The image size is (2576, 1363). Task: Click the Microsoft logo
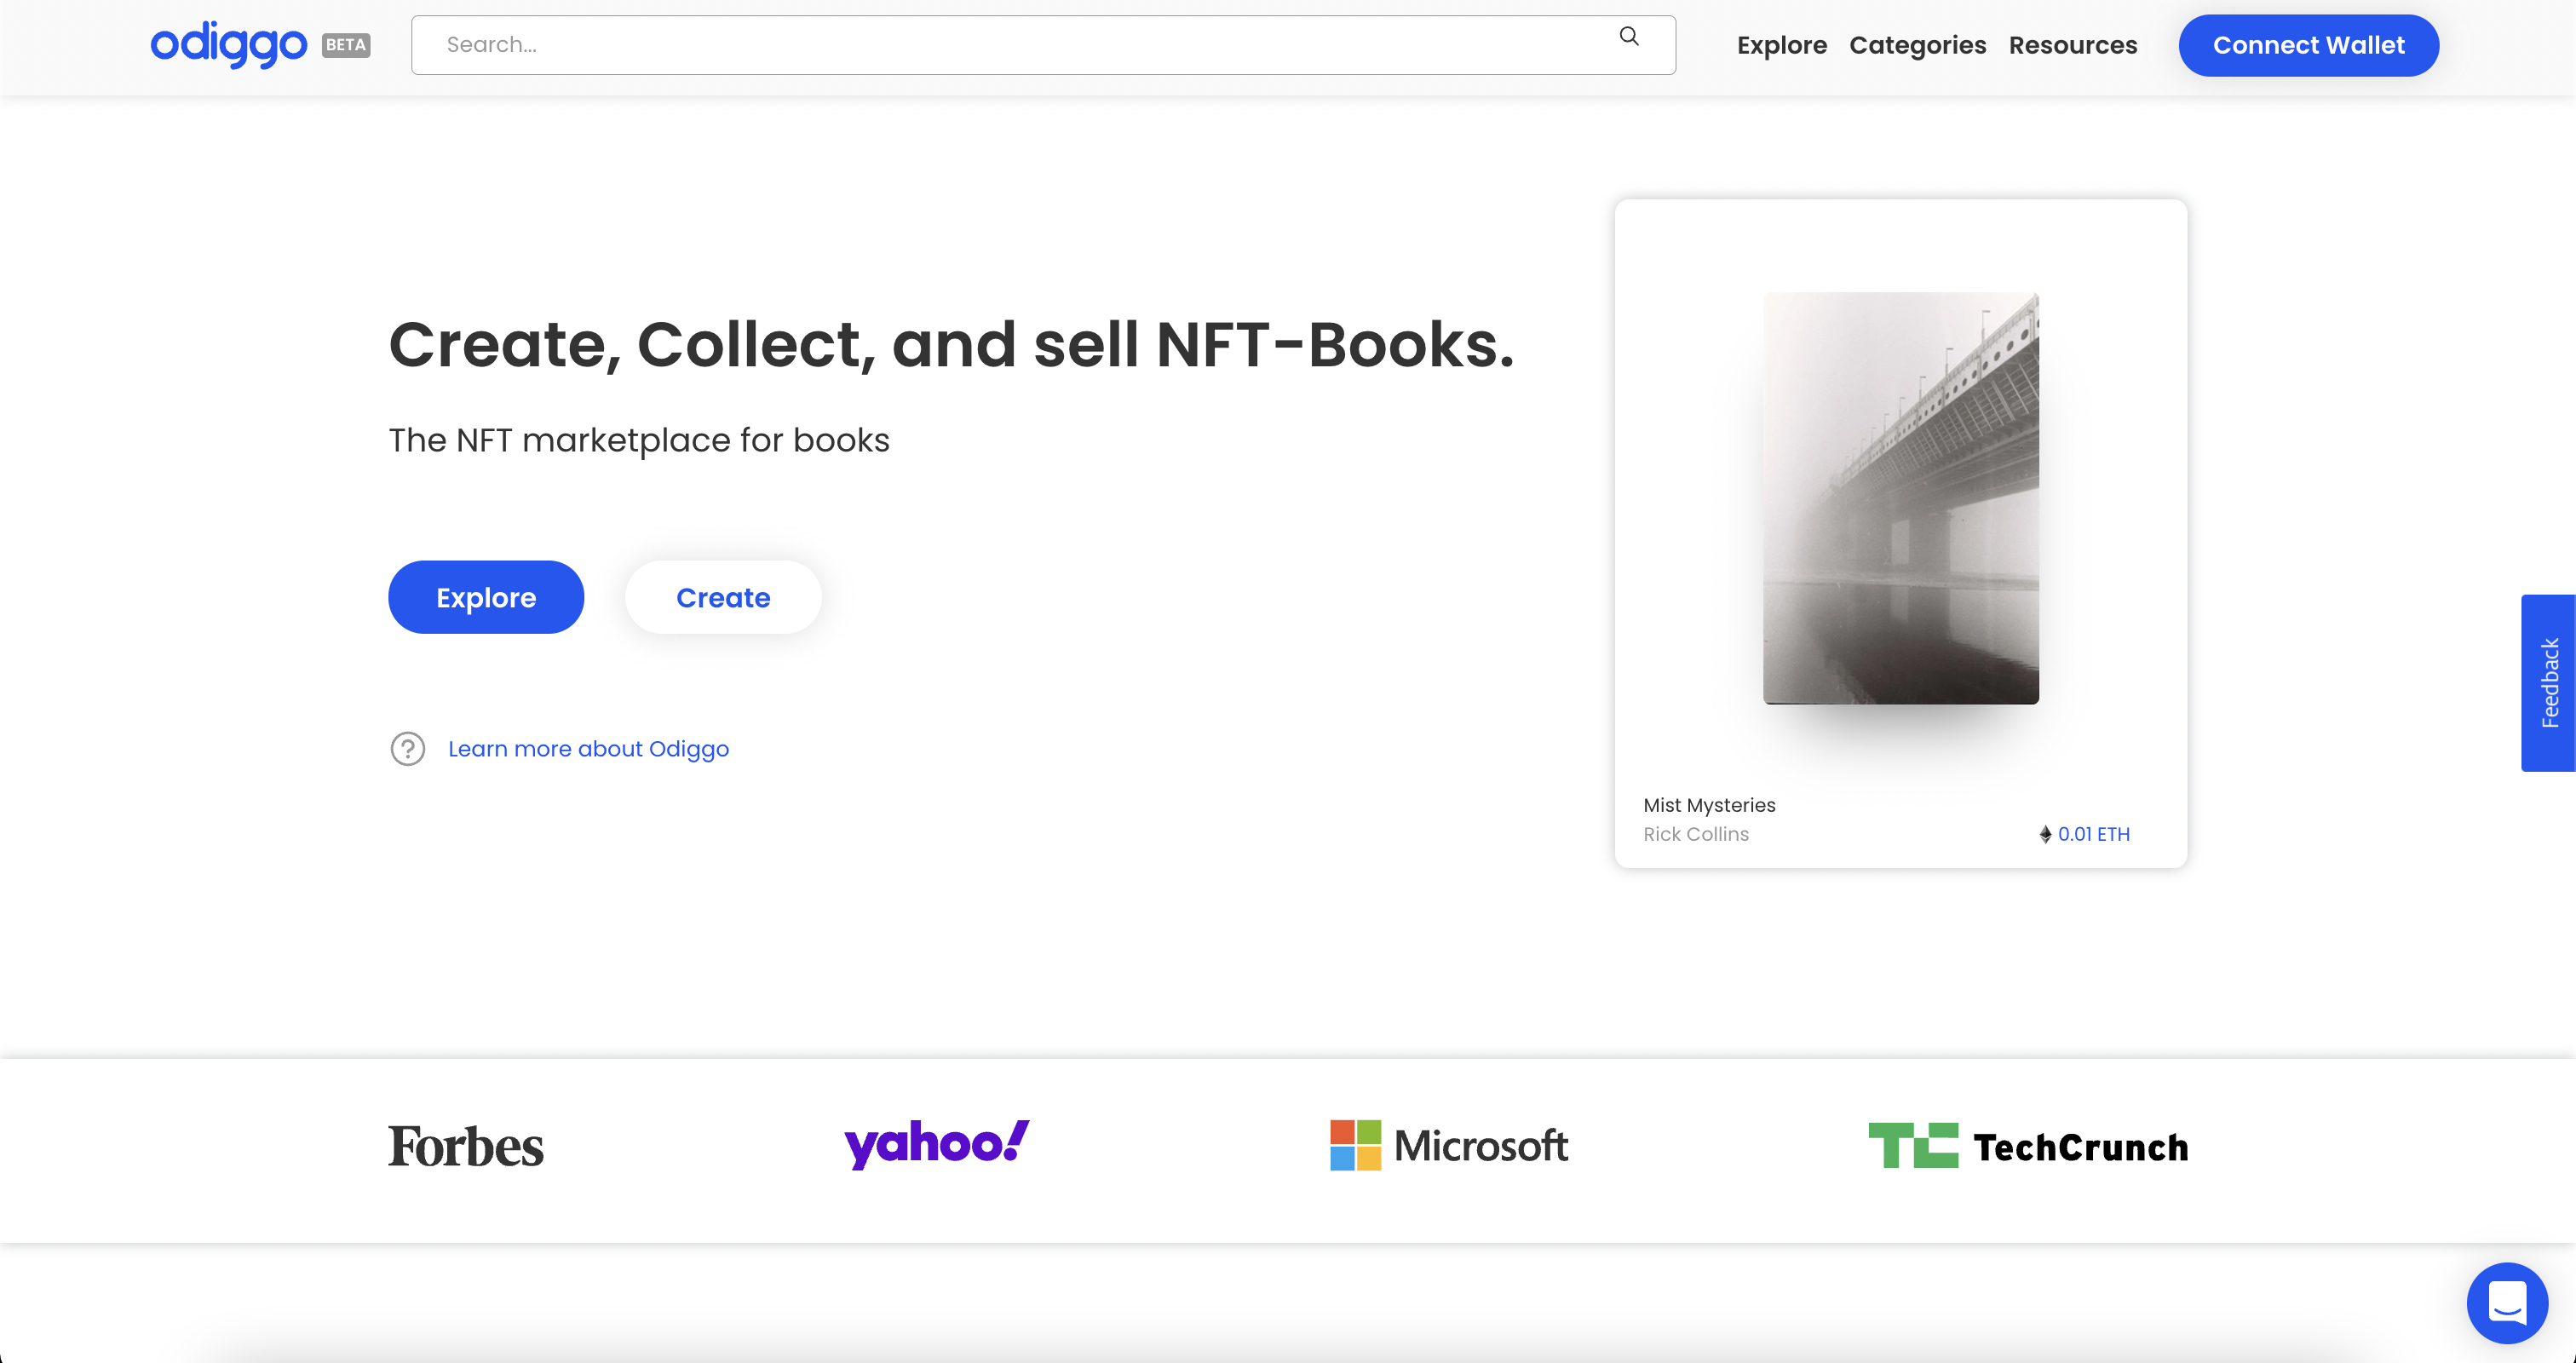pos(1449,1146)
